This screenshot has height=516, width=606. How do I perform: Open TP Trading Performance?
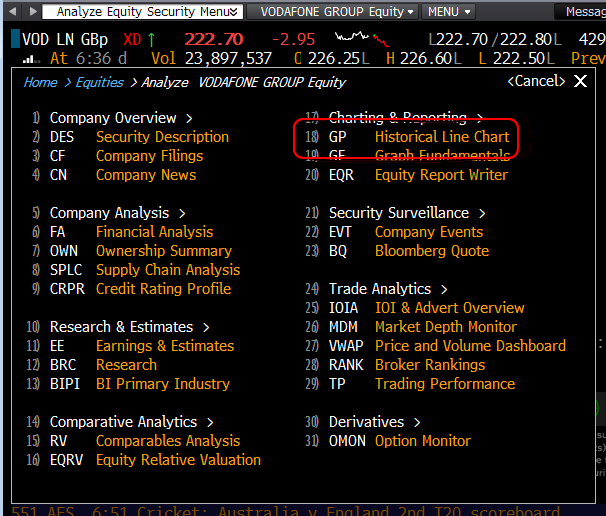[422, 384]
